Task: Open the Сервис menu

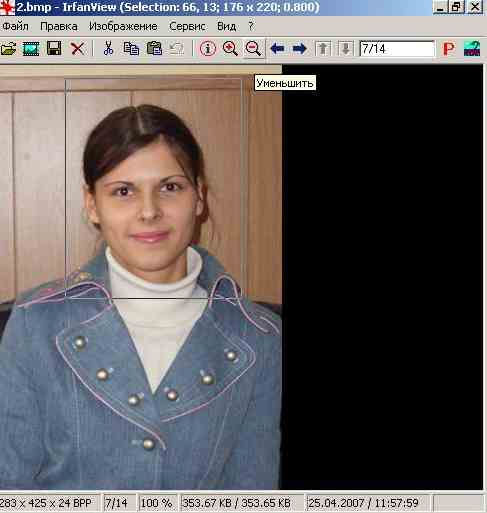Action: click(187, 26)
